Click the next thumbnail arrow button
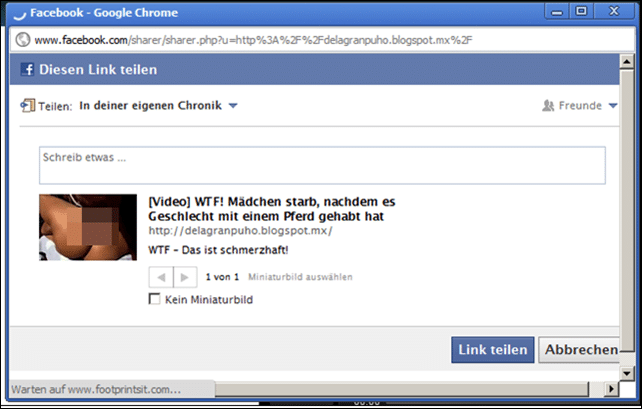The image size is (642, 409). (x=185, y=277)
